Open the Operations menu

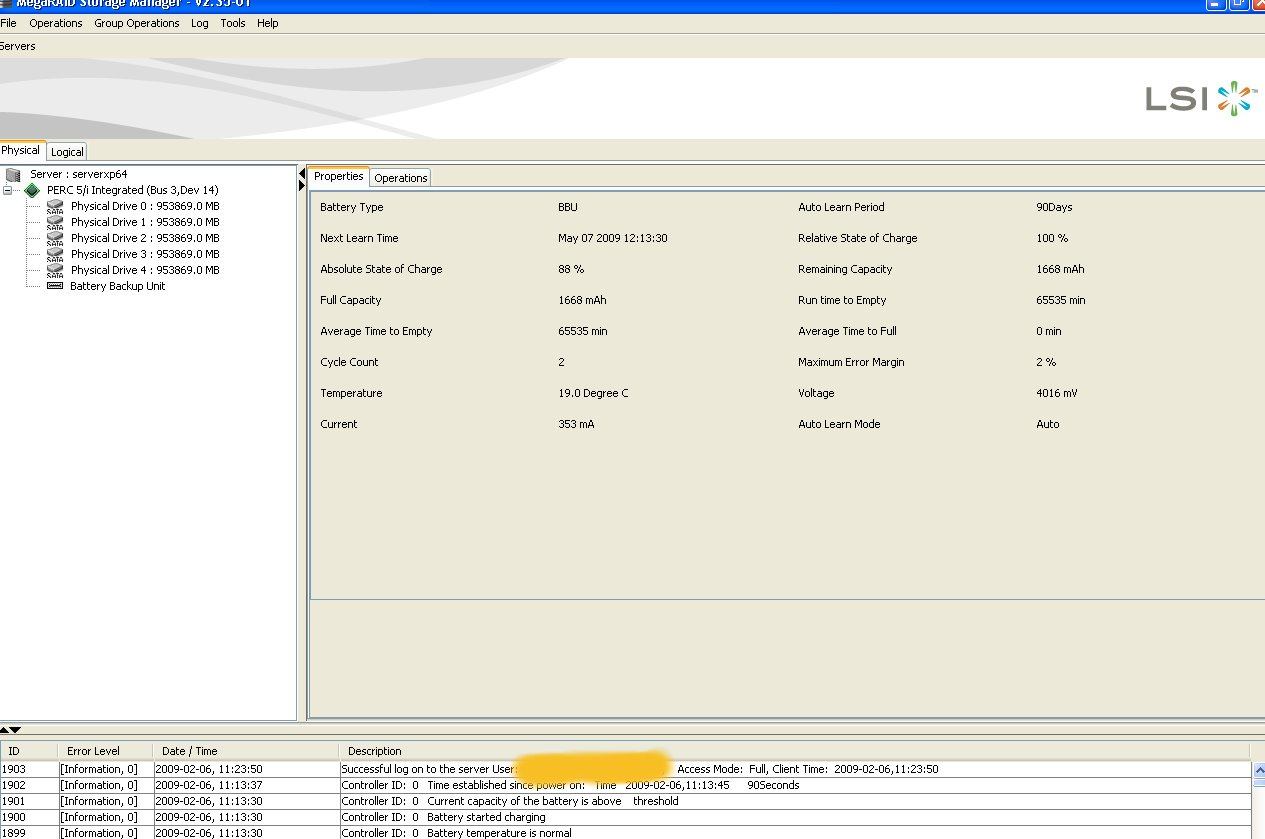tap(56, 23)
